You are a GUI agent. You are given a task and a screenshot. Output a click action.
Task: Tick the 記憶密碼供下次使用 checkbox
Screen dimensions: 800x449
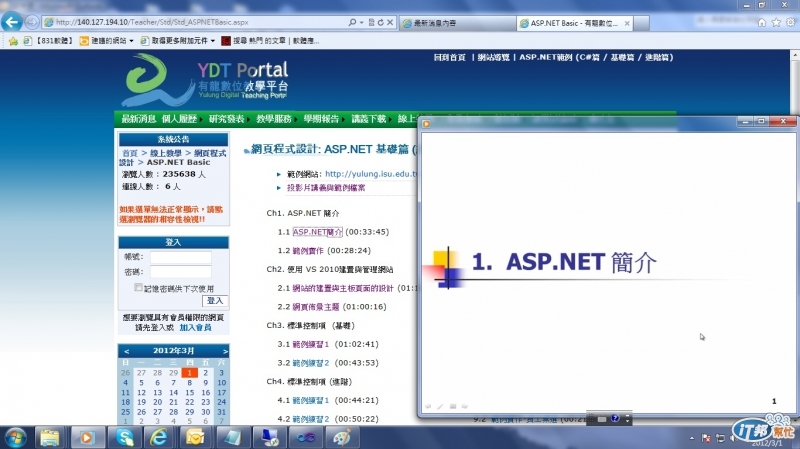tap(138, 287)
